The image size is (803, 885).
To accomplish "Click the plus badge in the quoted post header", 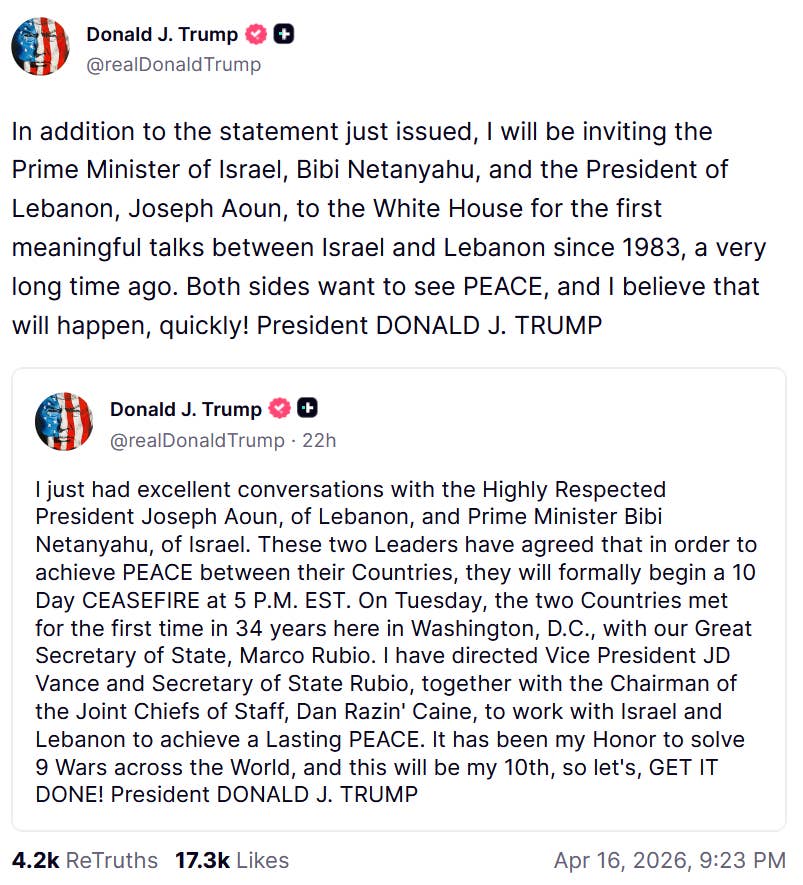I will (309, 409).
